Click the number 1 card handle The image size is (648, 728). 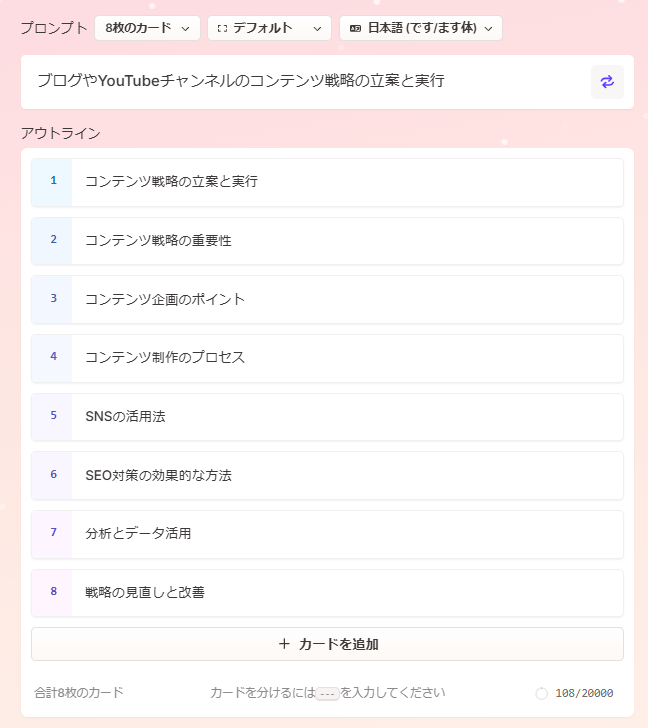pos(52,182)
